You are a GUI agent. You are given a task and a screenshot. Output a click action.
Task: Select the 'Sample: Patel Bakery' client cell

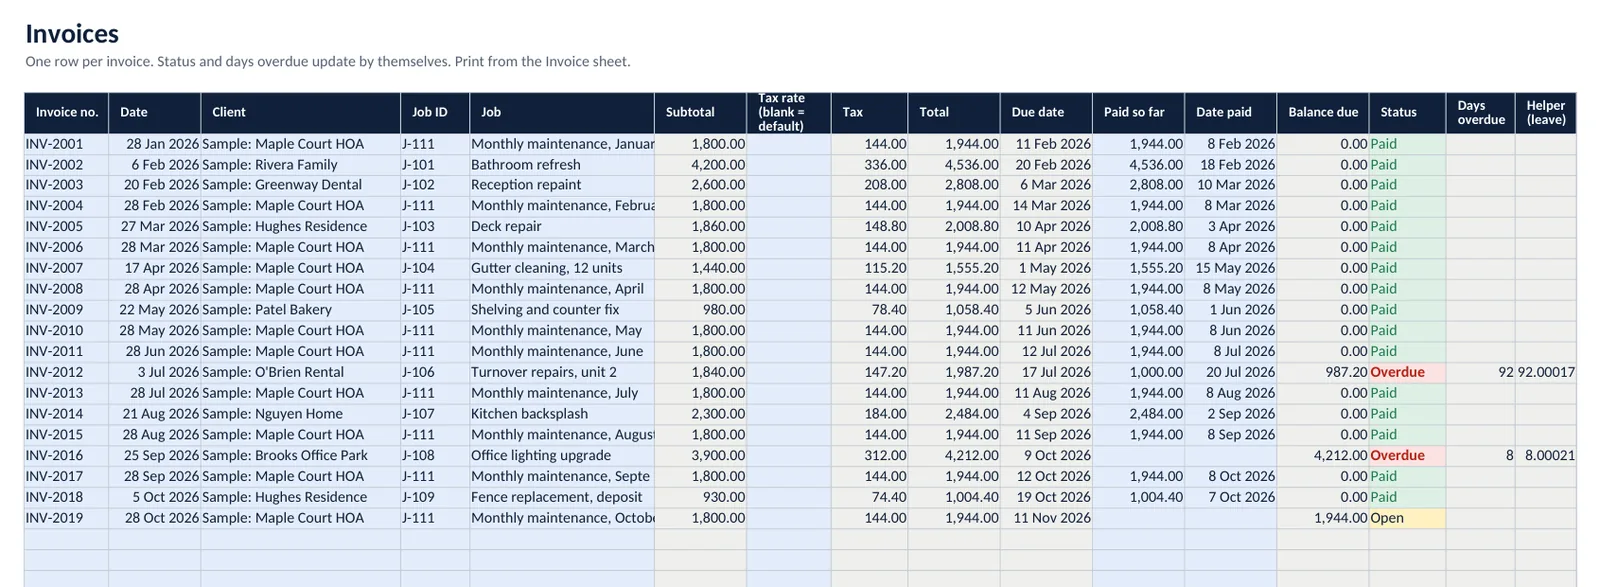tap(300, 310)
